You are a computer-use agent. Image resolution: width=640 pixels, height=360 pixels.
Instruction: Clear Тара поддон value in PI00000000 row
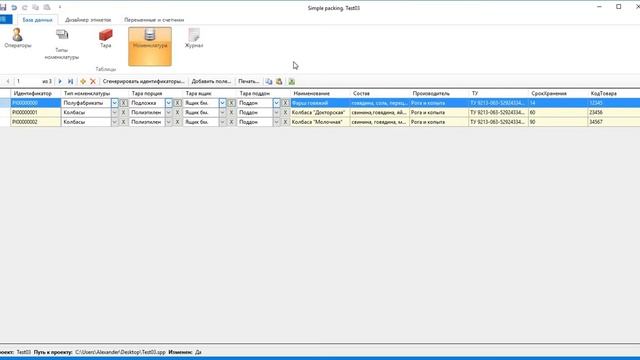(x=285, y=103)
